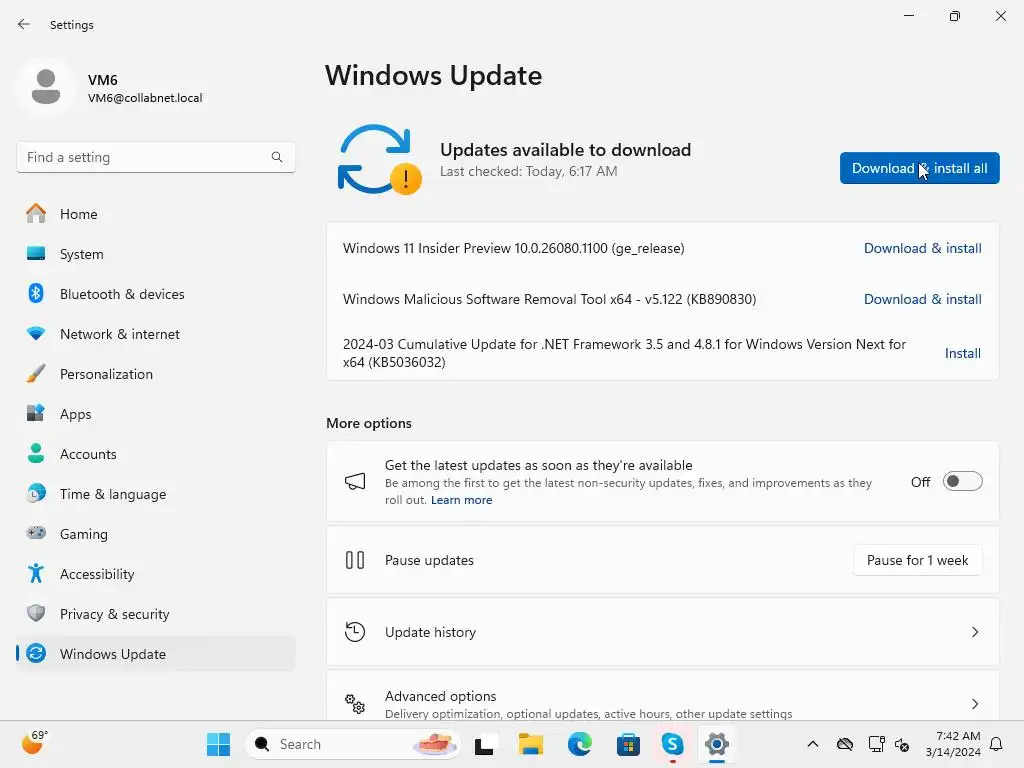
Task: Expand Advanced options with its chevron
Action: tap(975, 704)
